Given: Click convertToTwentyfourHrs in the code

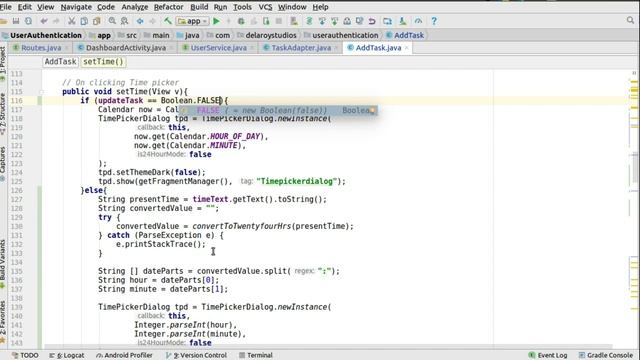Looking at the screenshot, I should pos(242,226).
